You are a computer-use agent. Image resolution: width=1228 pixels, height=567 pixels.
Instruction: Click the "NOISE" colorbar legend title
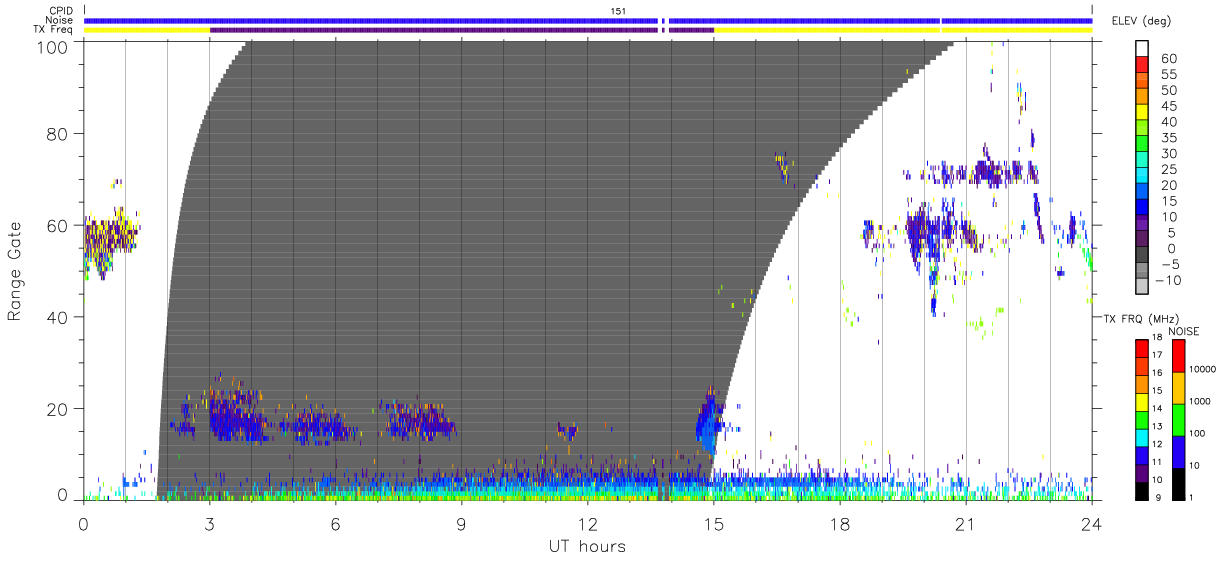(x=1183, y=331)
